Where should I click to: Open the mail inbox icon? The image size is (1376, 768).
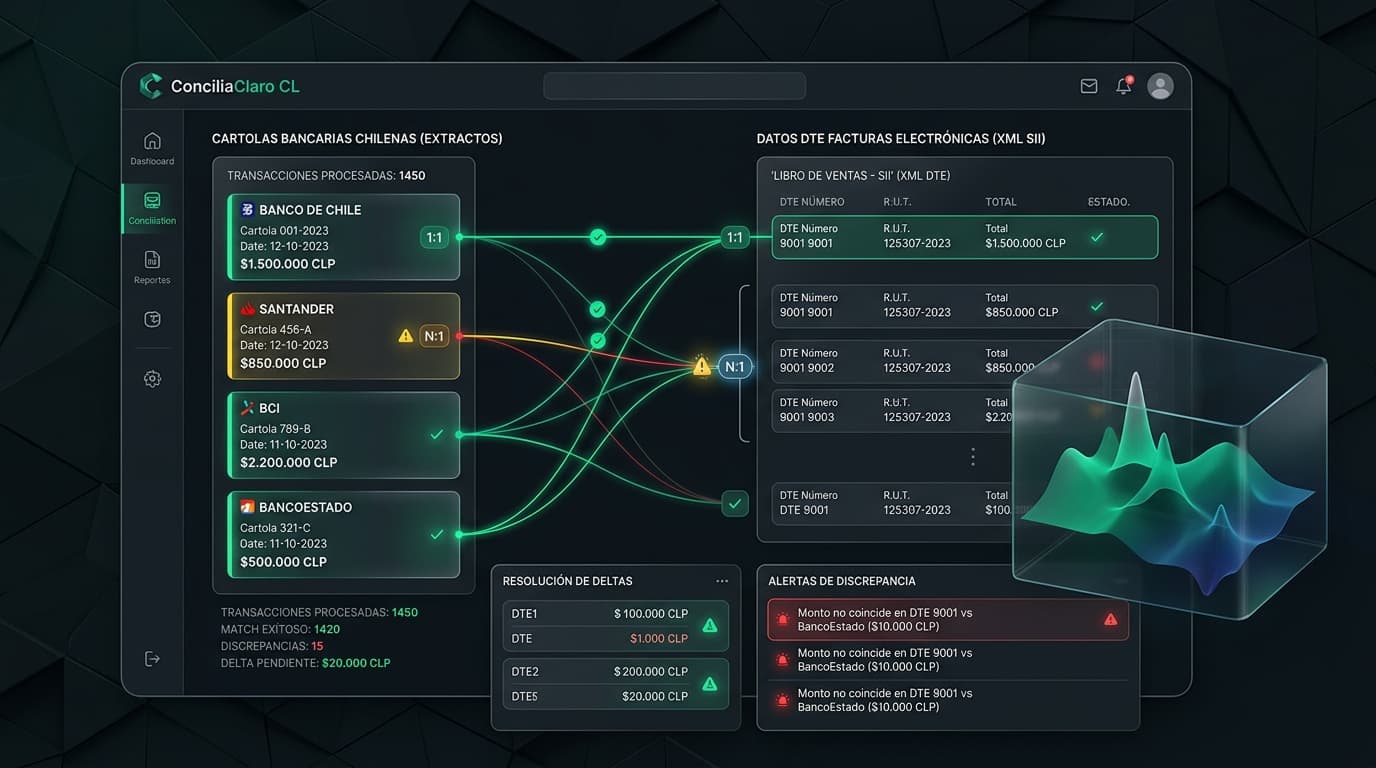[1089, 87]
